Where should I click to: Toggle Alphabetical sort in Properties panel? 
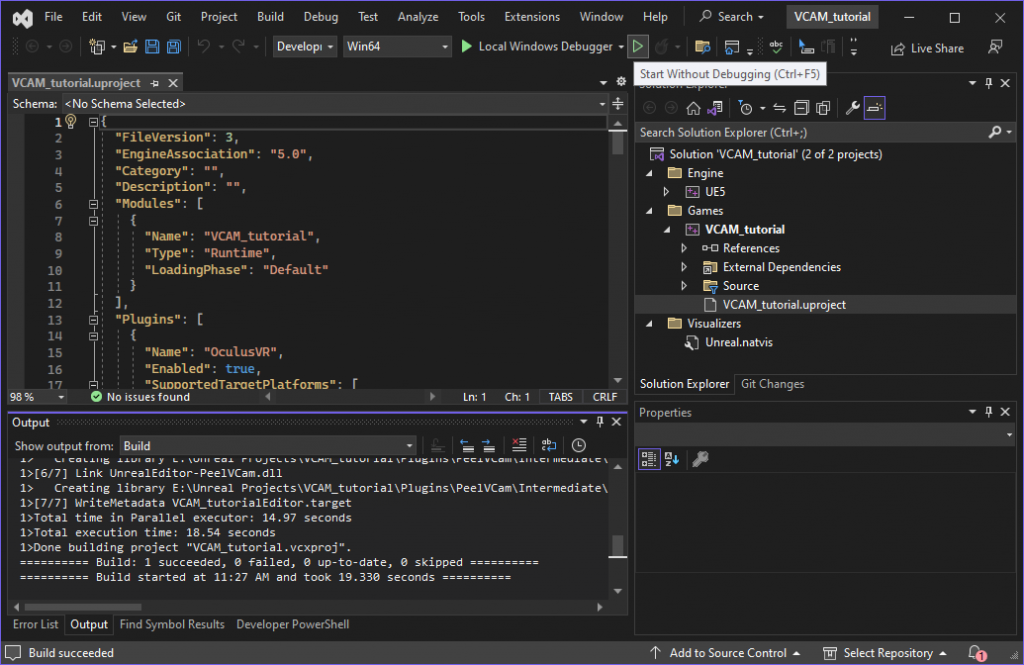(671, 459)
